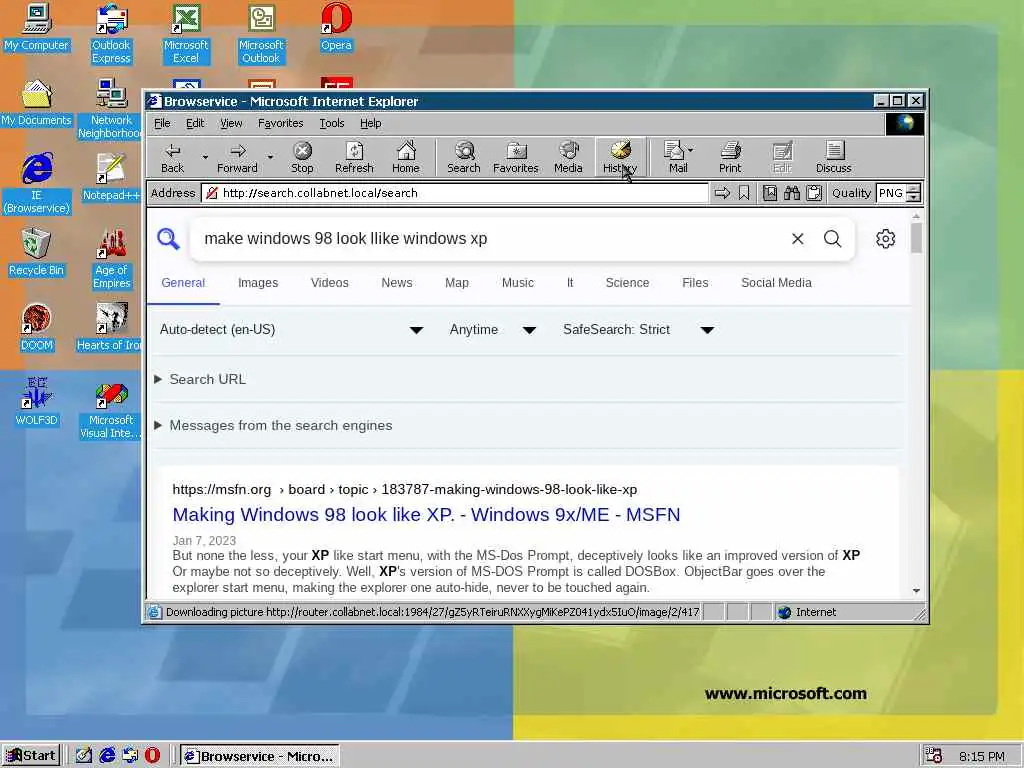Click the taskbar clock showing 8:15 PM

982,756
